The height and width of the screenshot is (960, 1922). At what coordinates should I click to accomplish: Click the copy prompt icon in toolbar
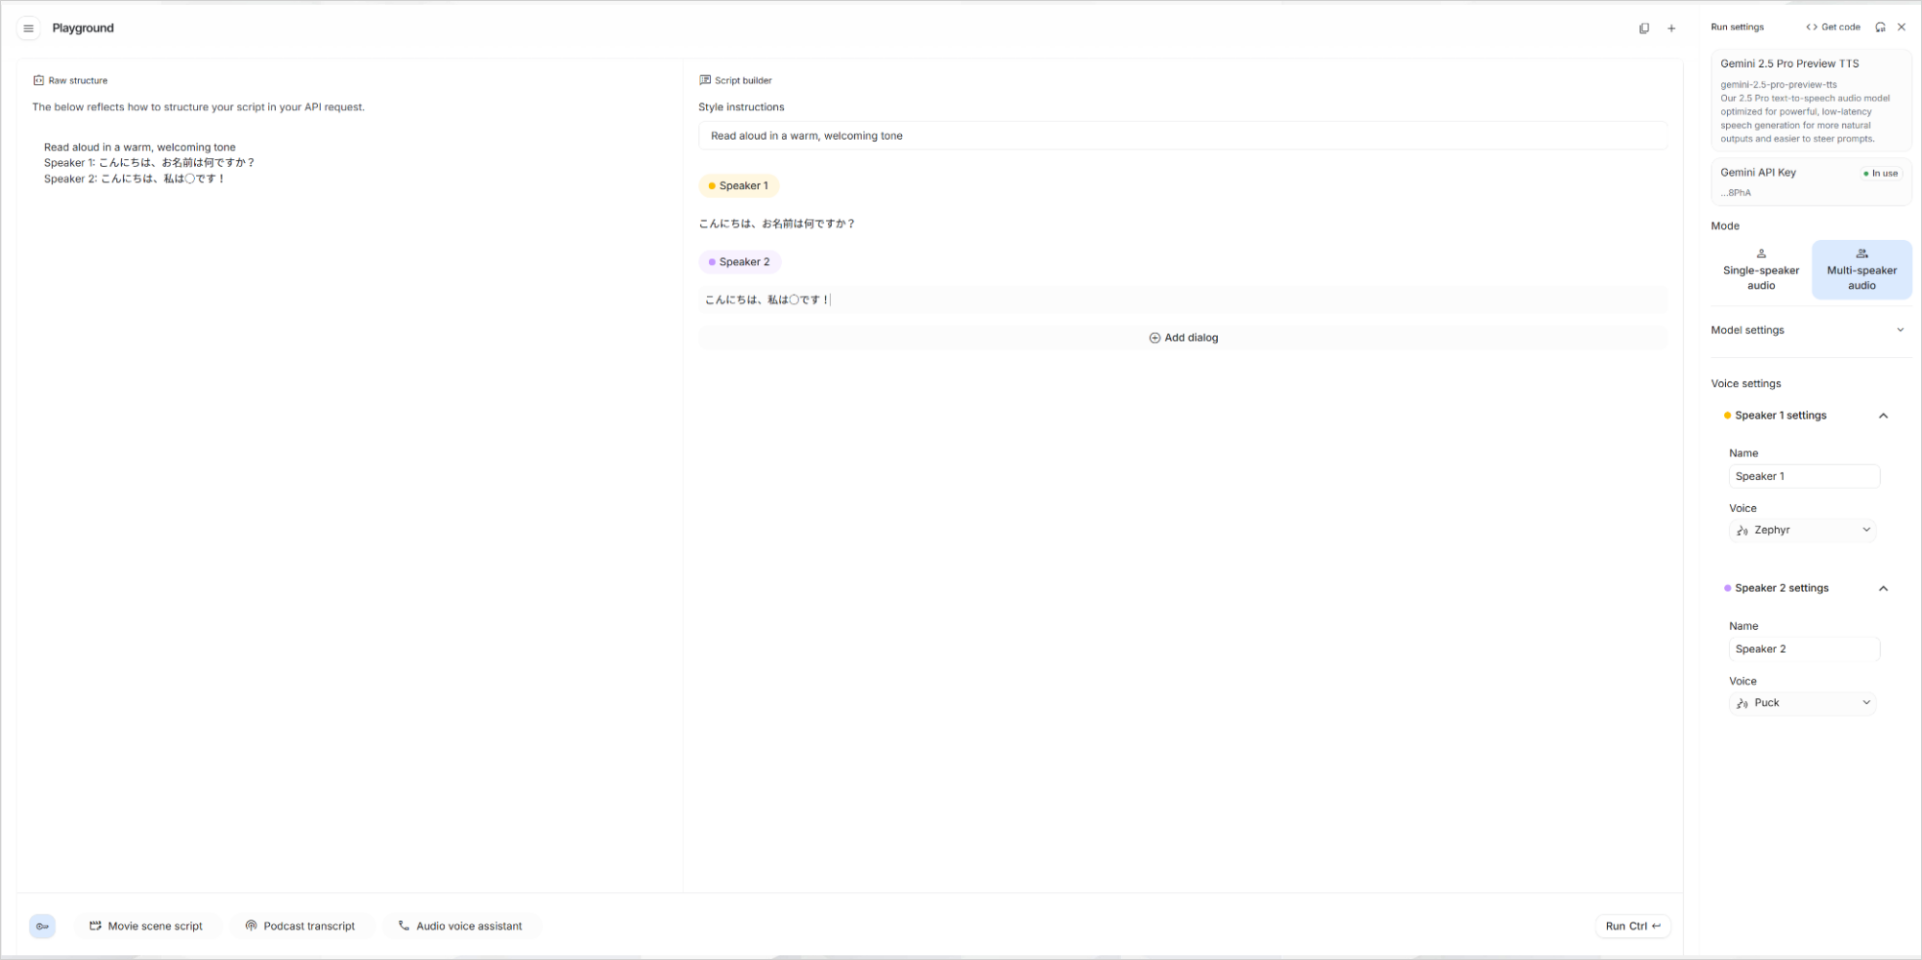[1644, 28]
